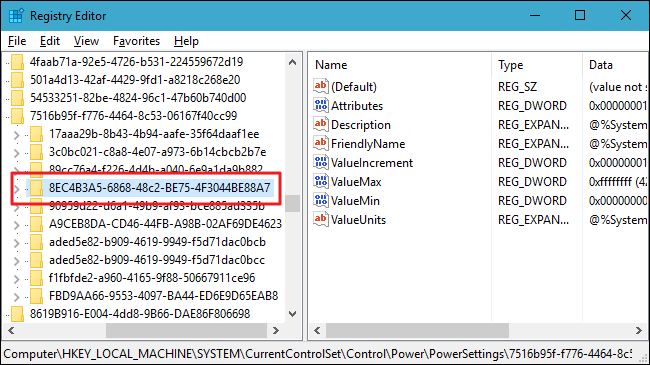Viewport: 650px width, 365px height.
Task: Expand the A9CEB8DA-CD46-44FB-A98B-02AF69DE4623 key
Action: tap(16, 225)
